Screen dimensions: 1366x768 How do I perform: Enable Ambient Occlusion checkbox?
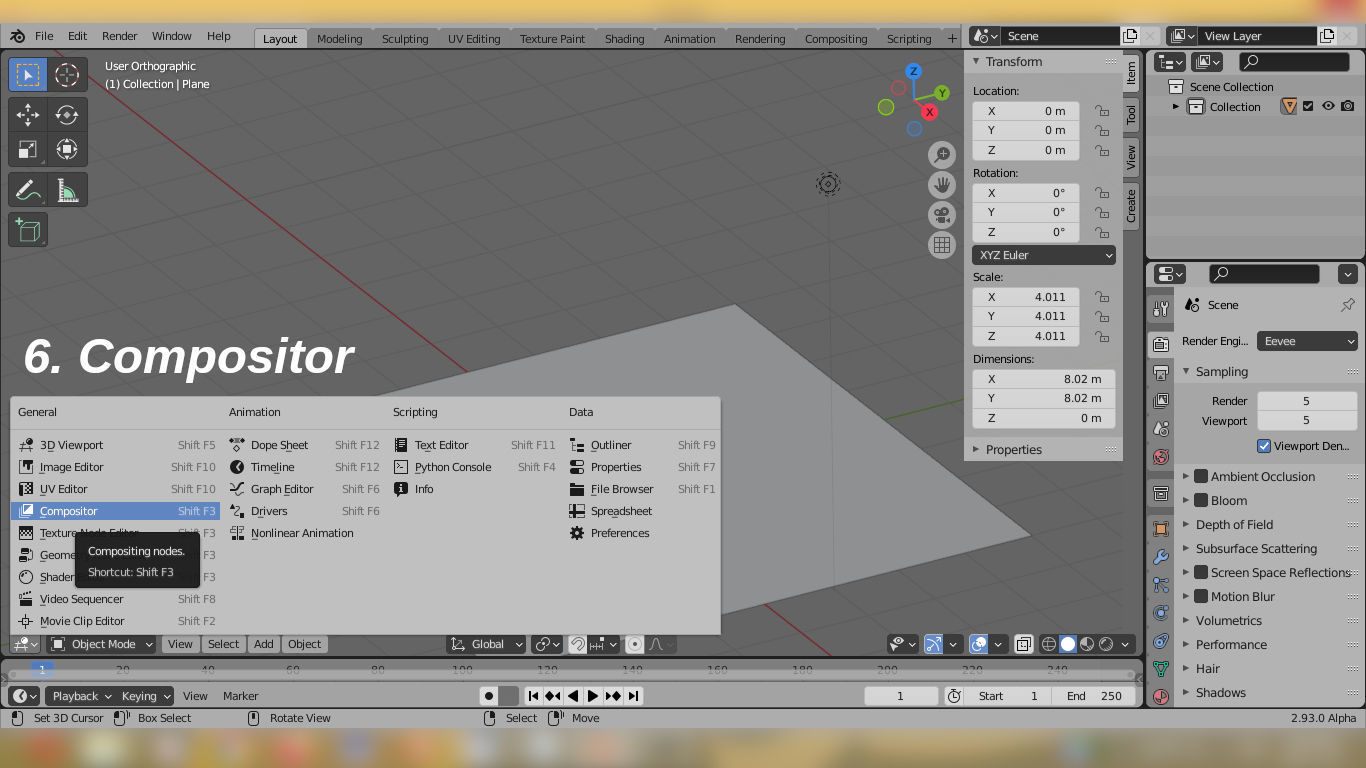click(1202, 477)
